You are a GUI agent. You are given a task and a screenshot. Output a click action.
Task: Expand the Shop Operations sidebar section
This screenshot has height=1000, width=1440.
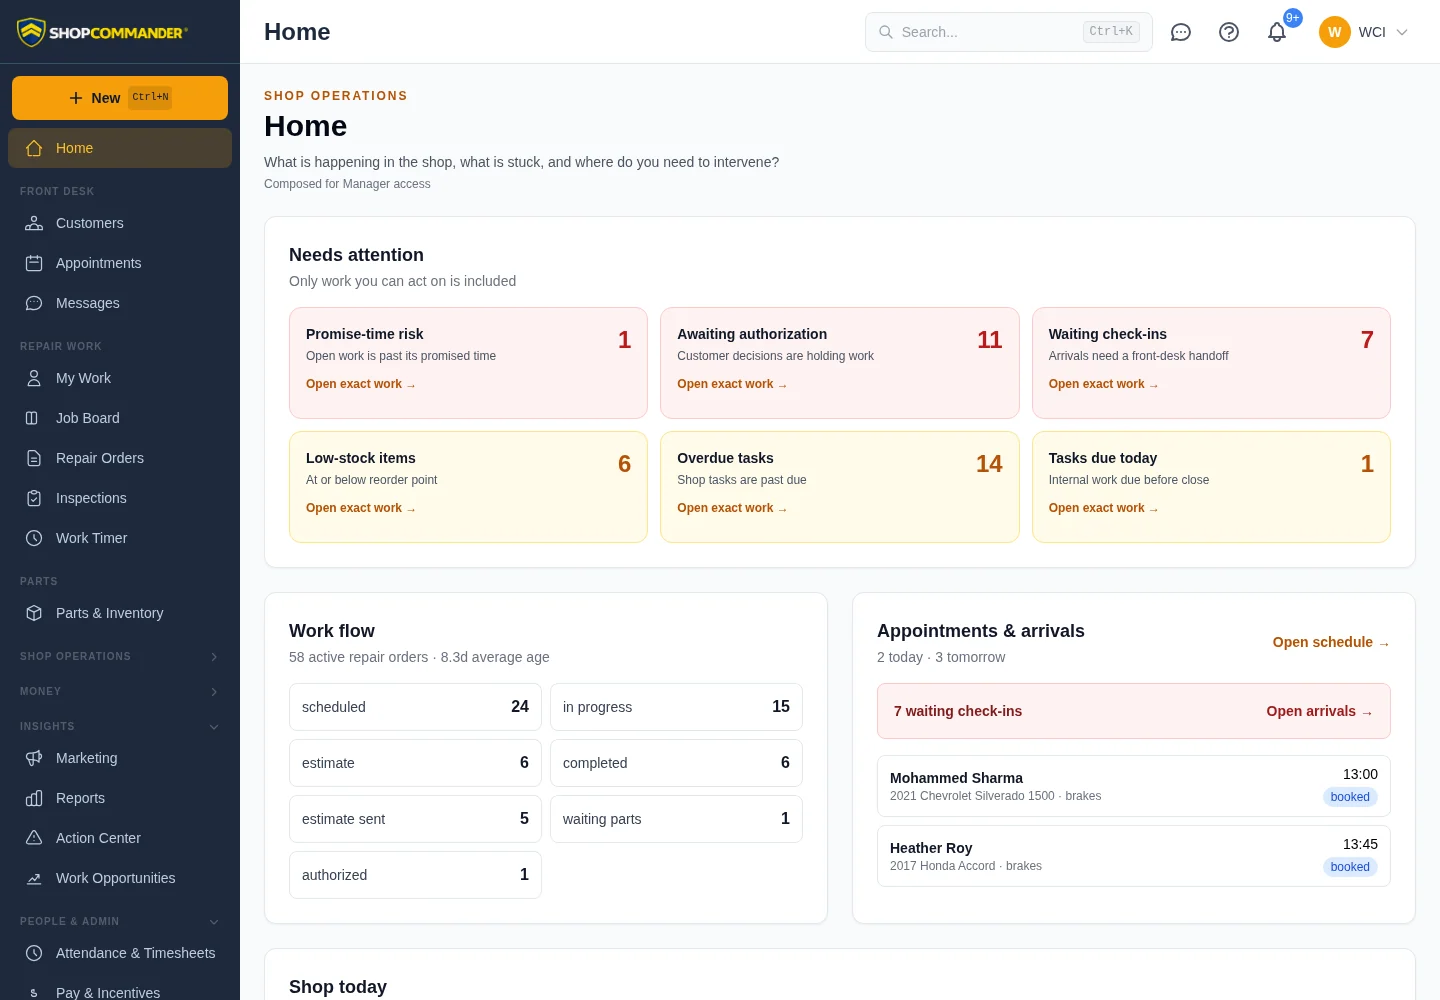[120, 656]
